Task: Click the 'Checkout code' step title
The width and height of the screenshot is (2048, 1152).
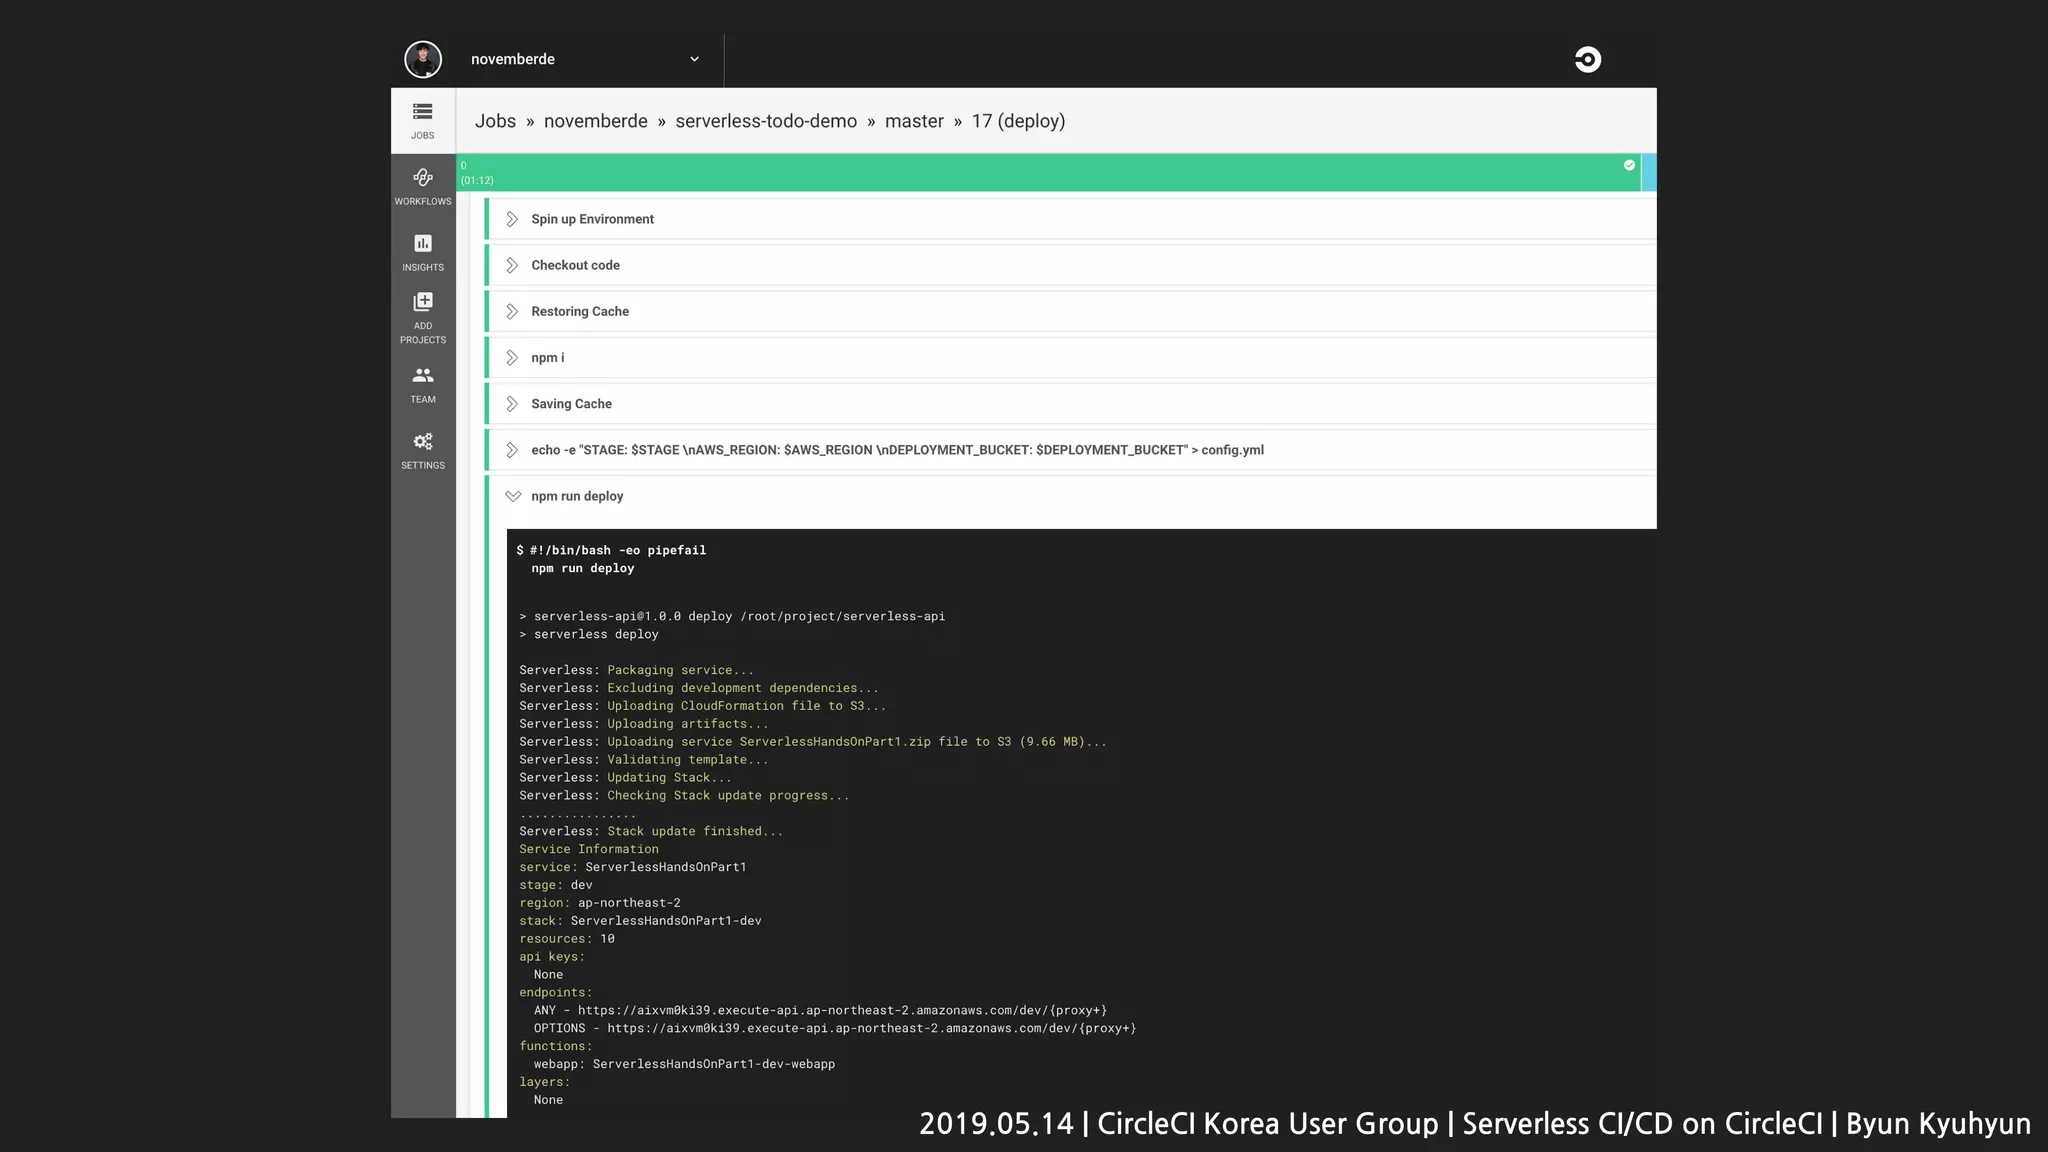Action: [575, 265]
